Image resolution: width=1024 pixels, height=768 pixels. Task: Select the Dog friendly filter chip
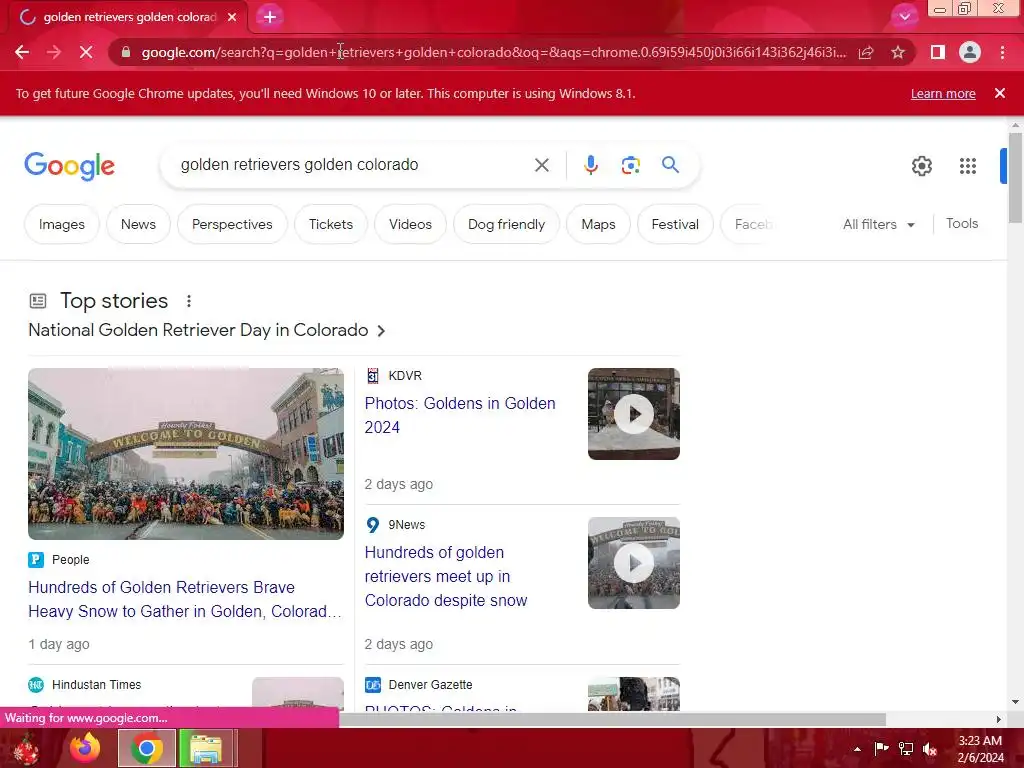[506, 224]
